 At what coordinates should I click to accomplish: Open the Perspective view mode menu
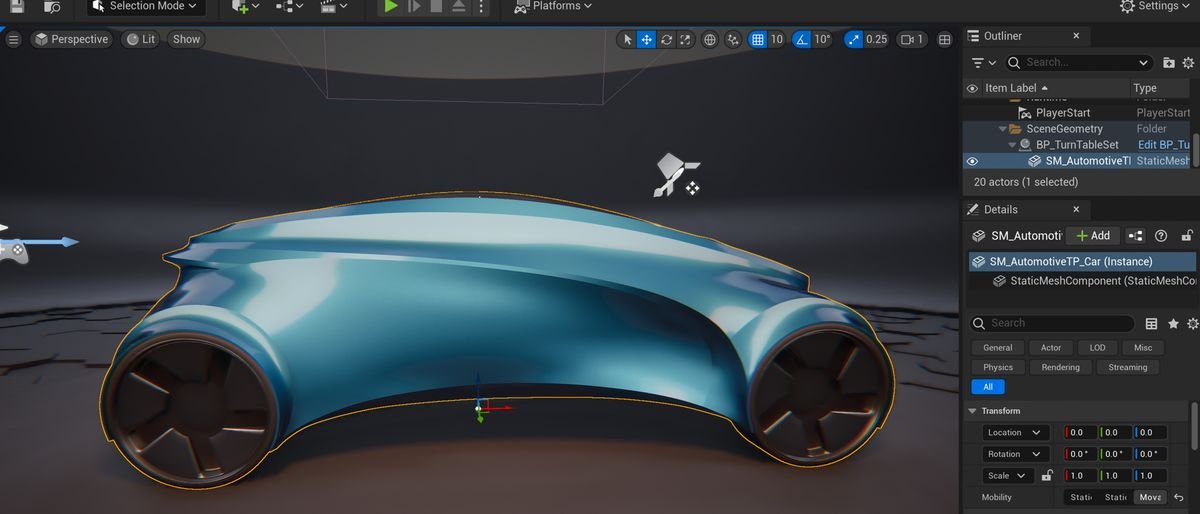click(x=71, y=39)
